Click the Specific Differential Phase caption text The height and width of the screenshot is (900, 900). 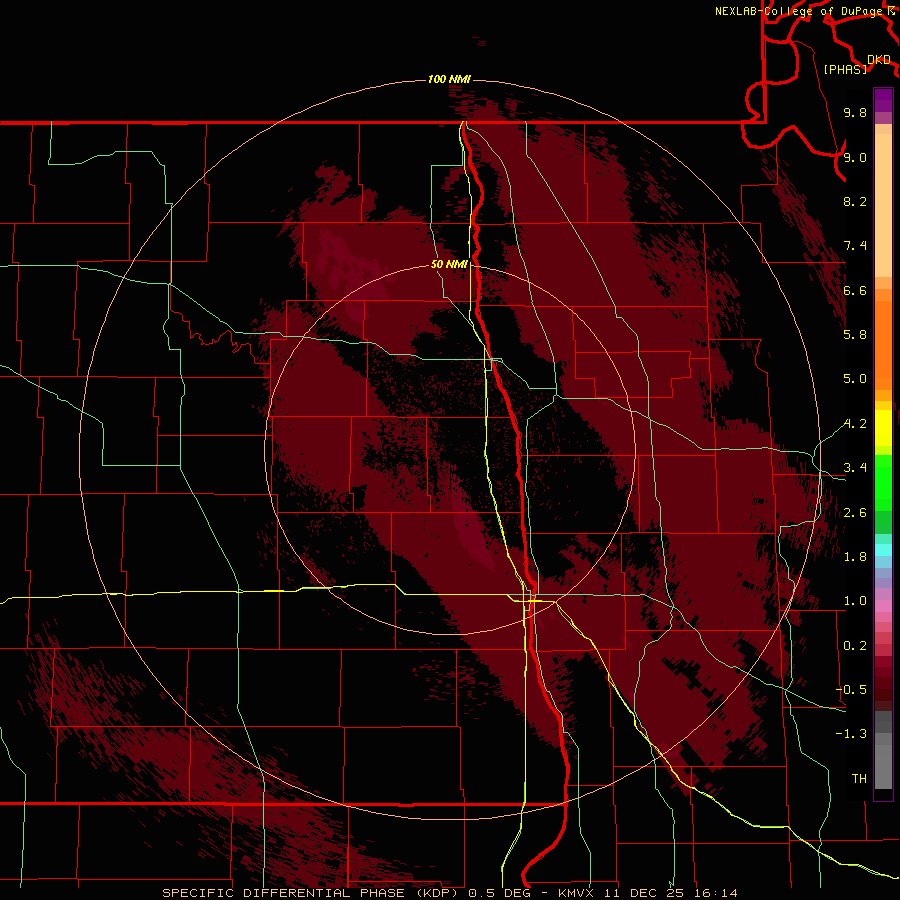pyautogui.click(x=449, y=893)
